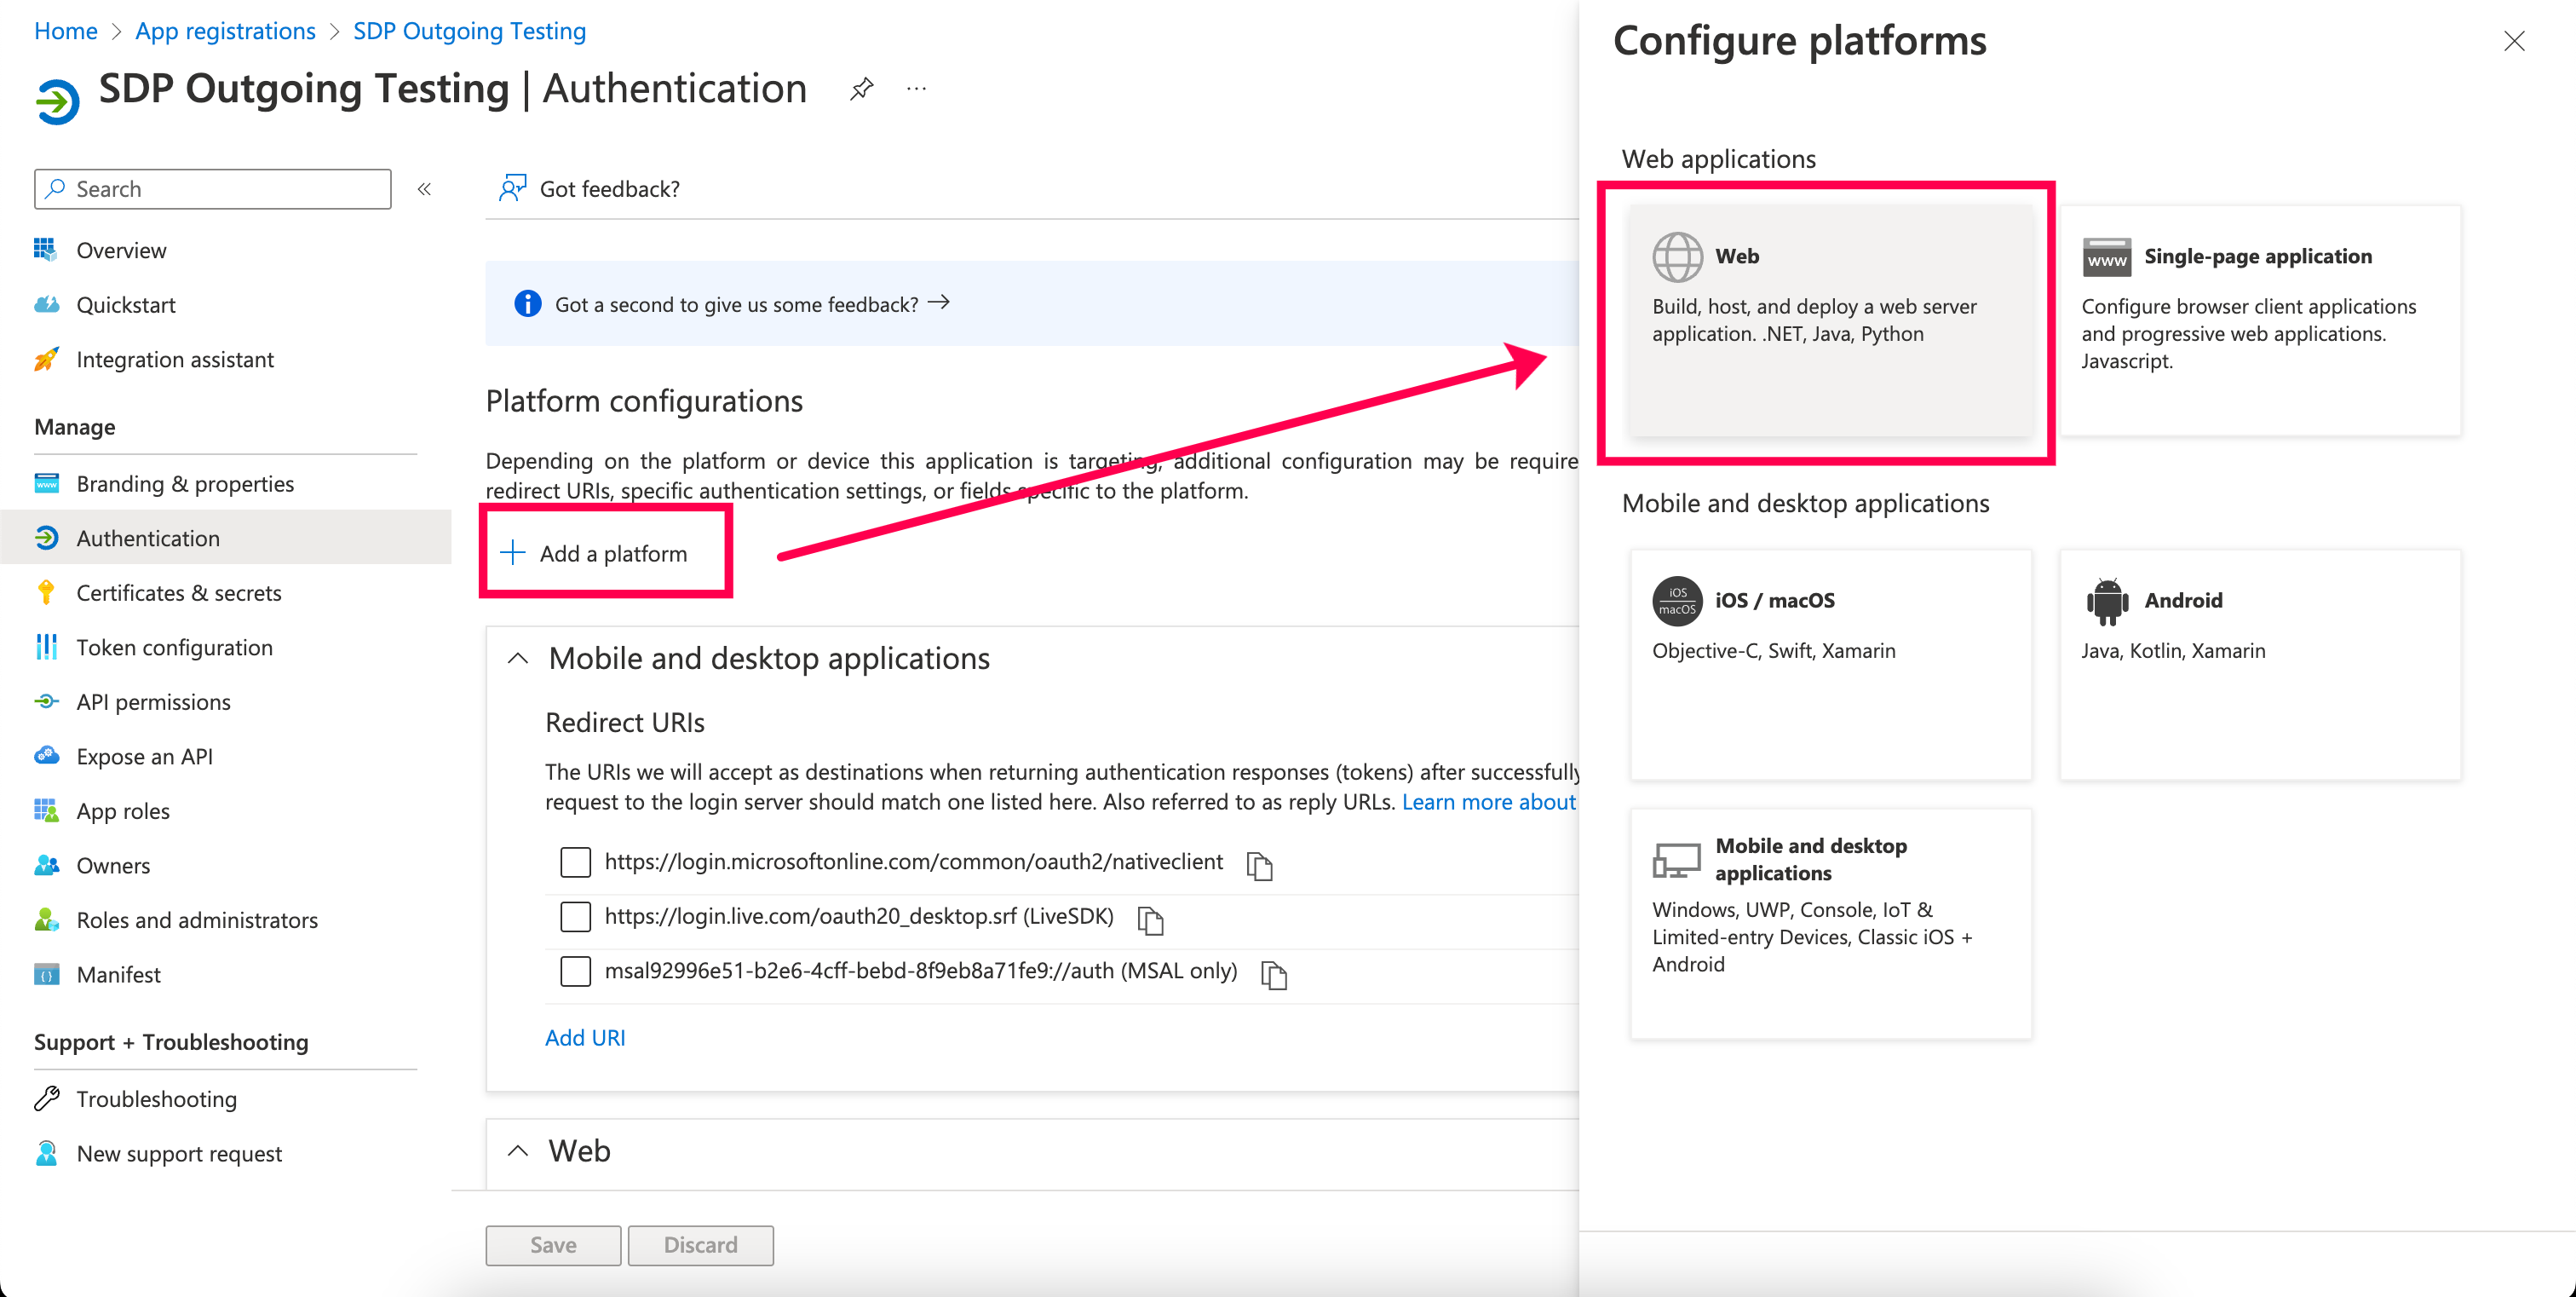Pin the Authentication page to dashboard
Viewport: 2576px width, 1297px height.
click(861, 89)
